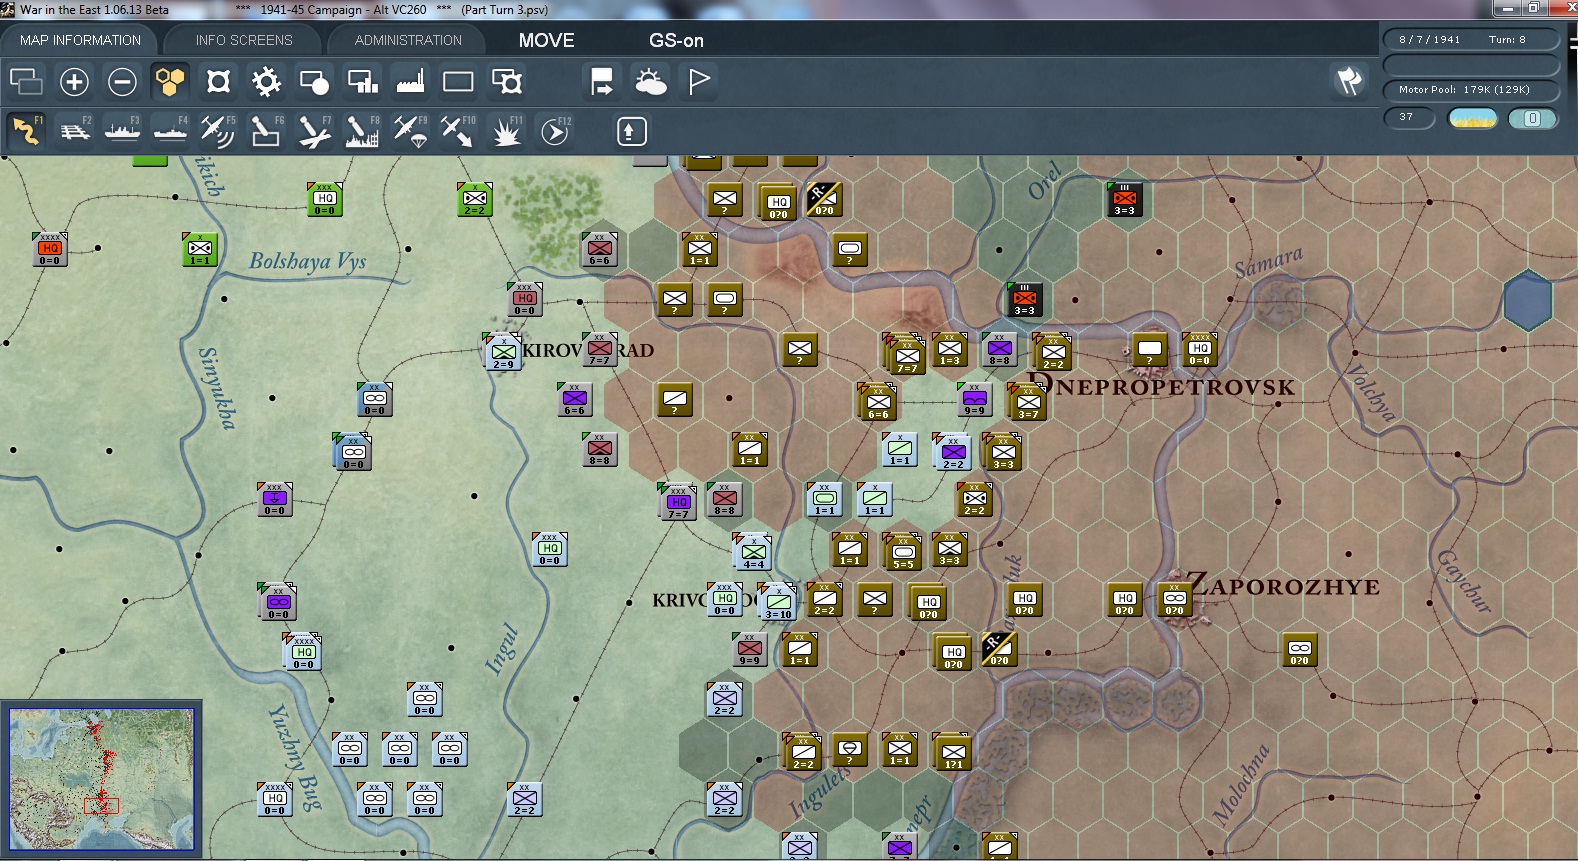Viewport: 1578px width, 861px height.
Task: Click the MOVE mode label
Action: (x=546, y=40)
